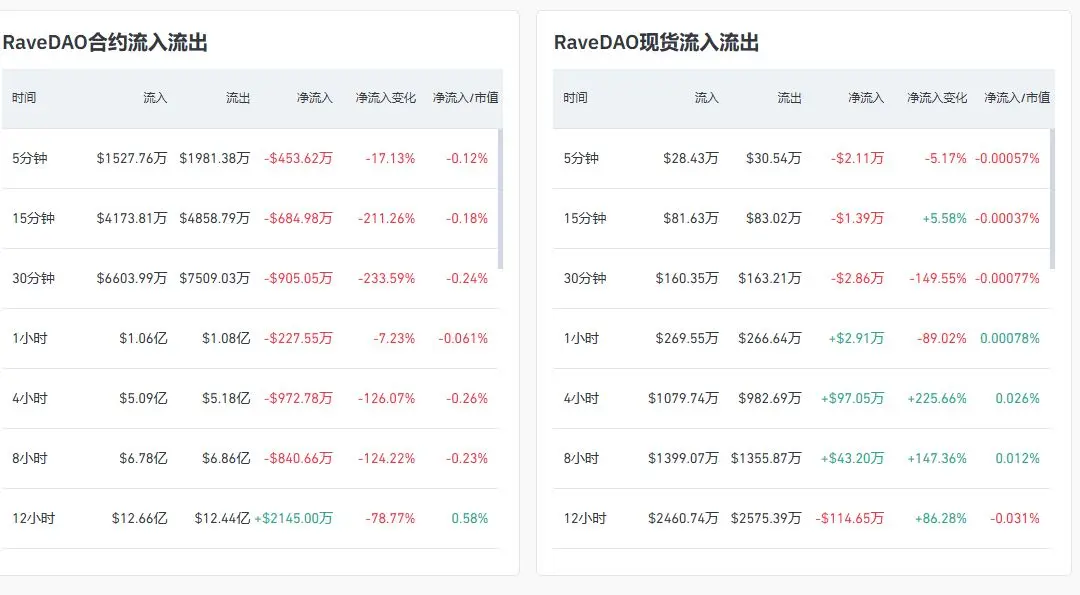Click the $5.18亿 outflow value
This screenshot has height=595, width=1080.
point(225,398)
